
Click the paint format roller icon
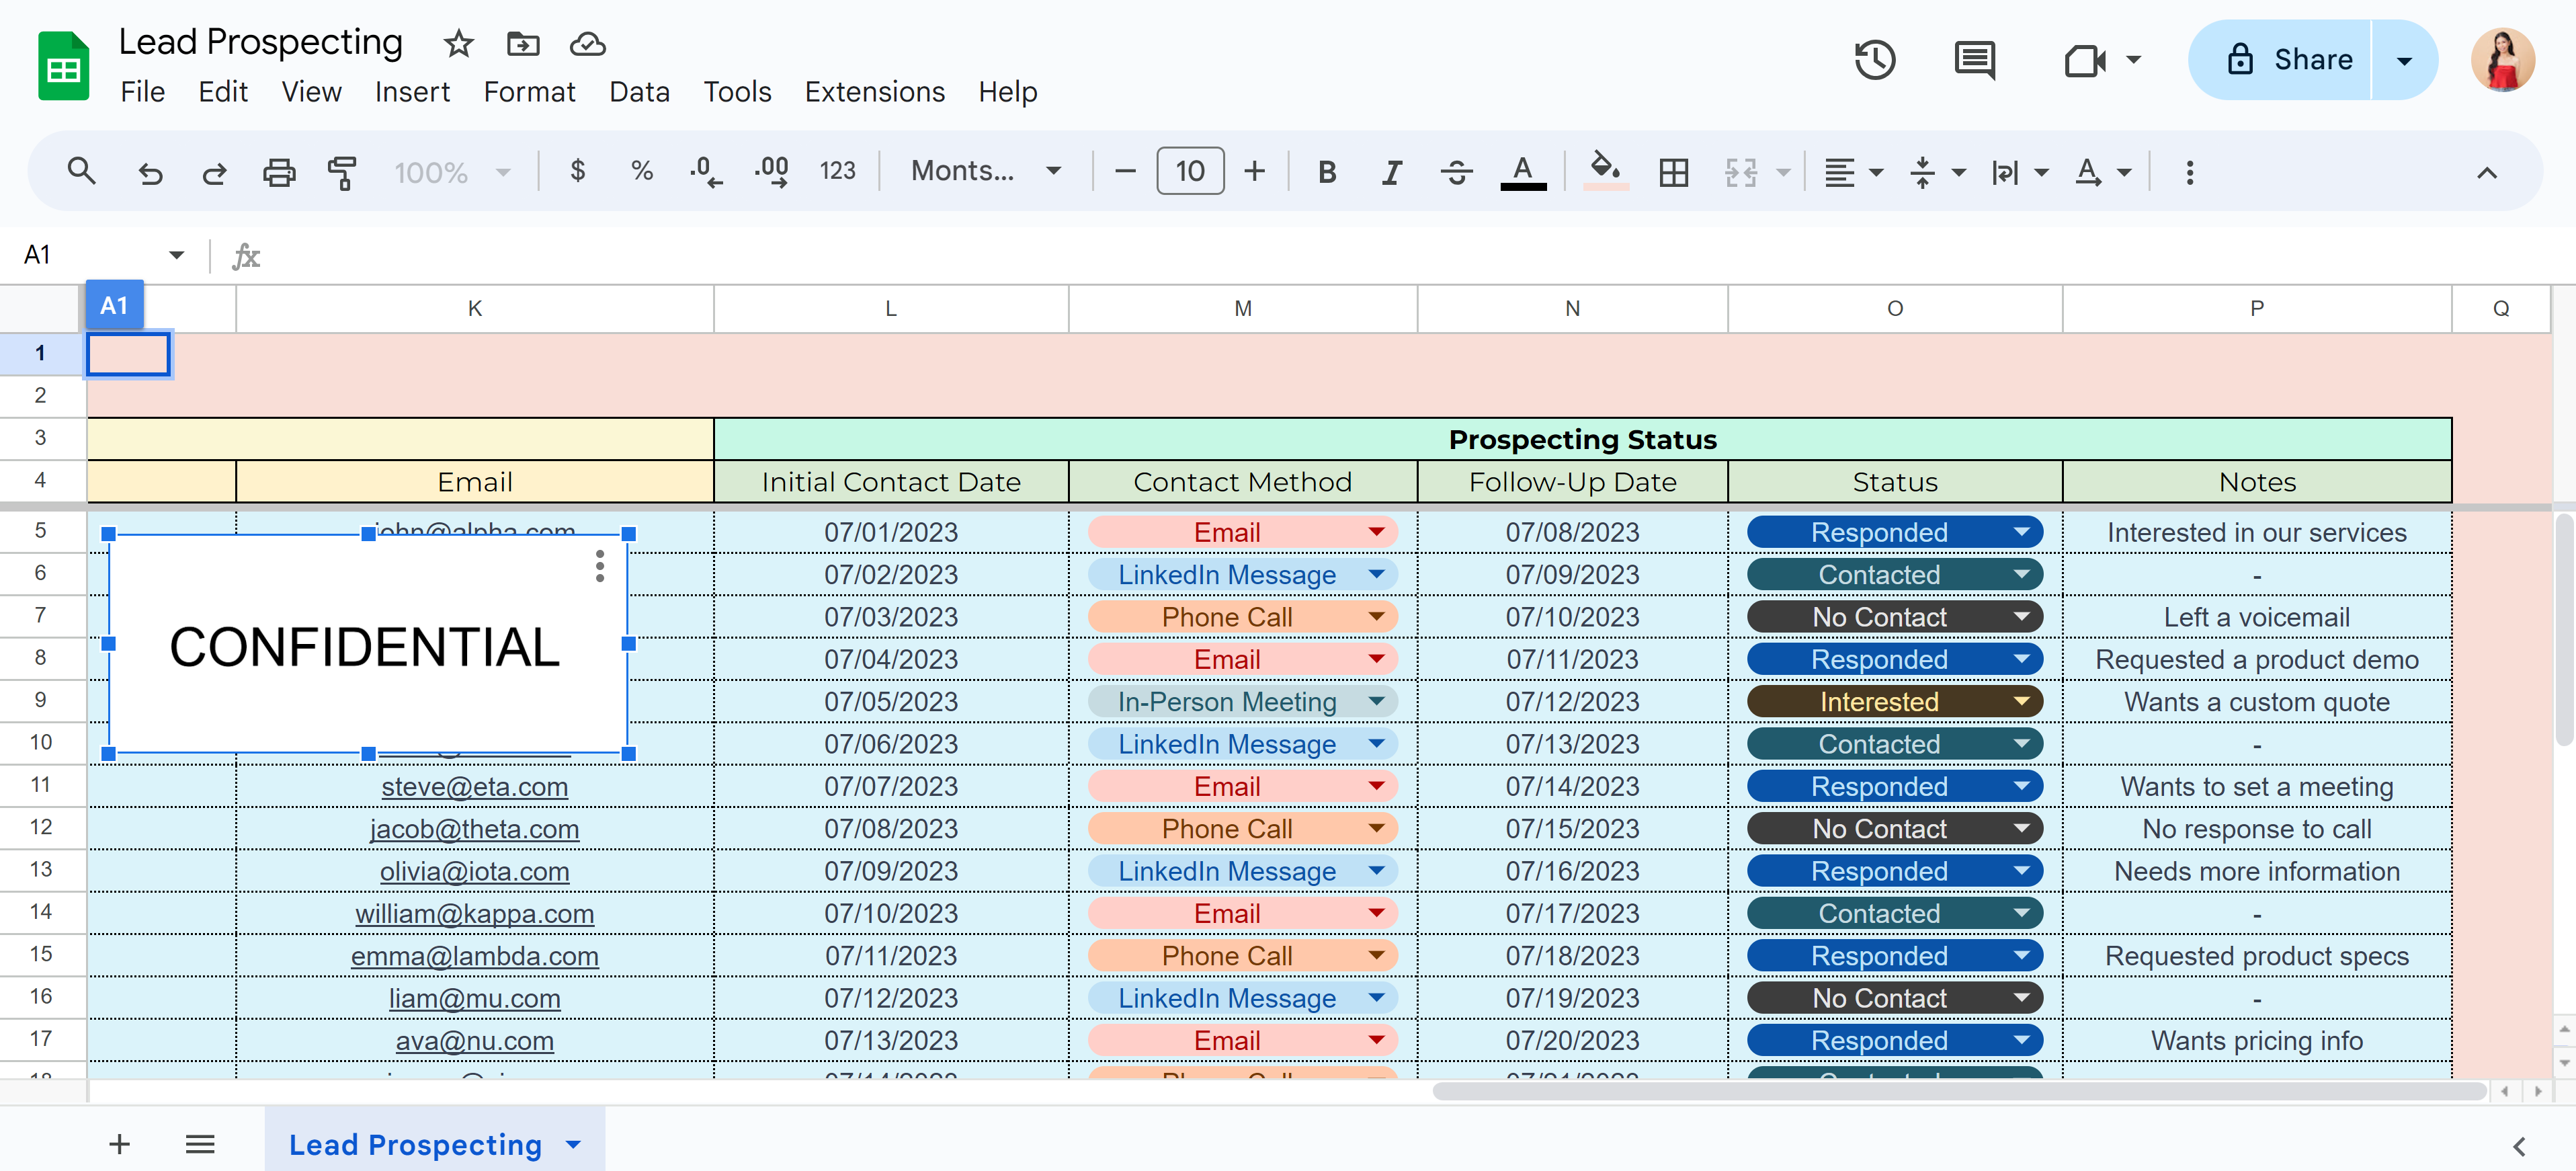[x=342, y=172]
